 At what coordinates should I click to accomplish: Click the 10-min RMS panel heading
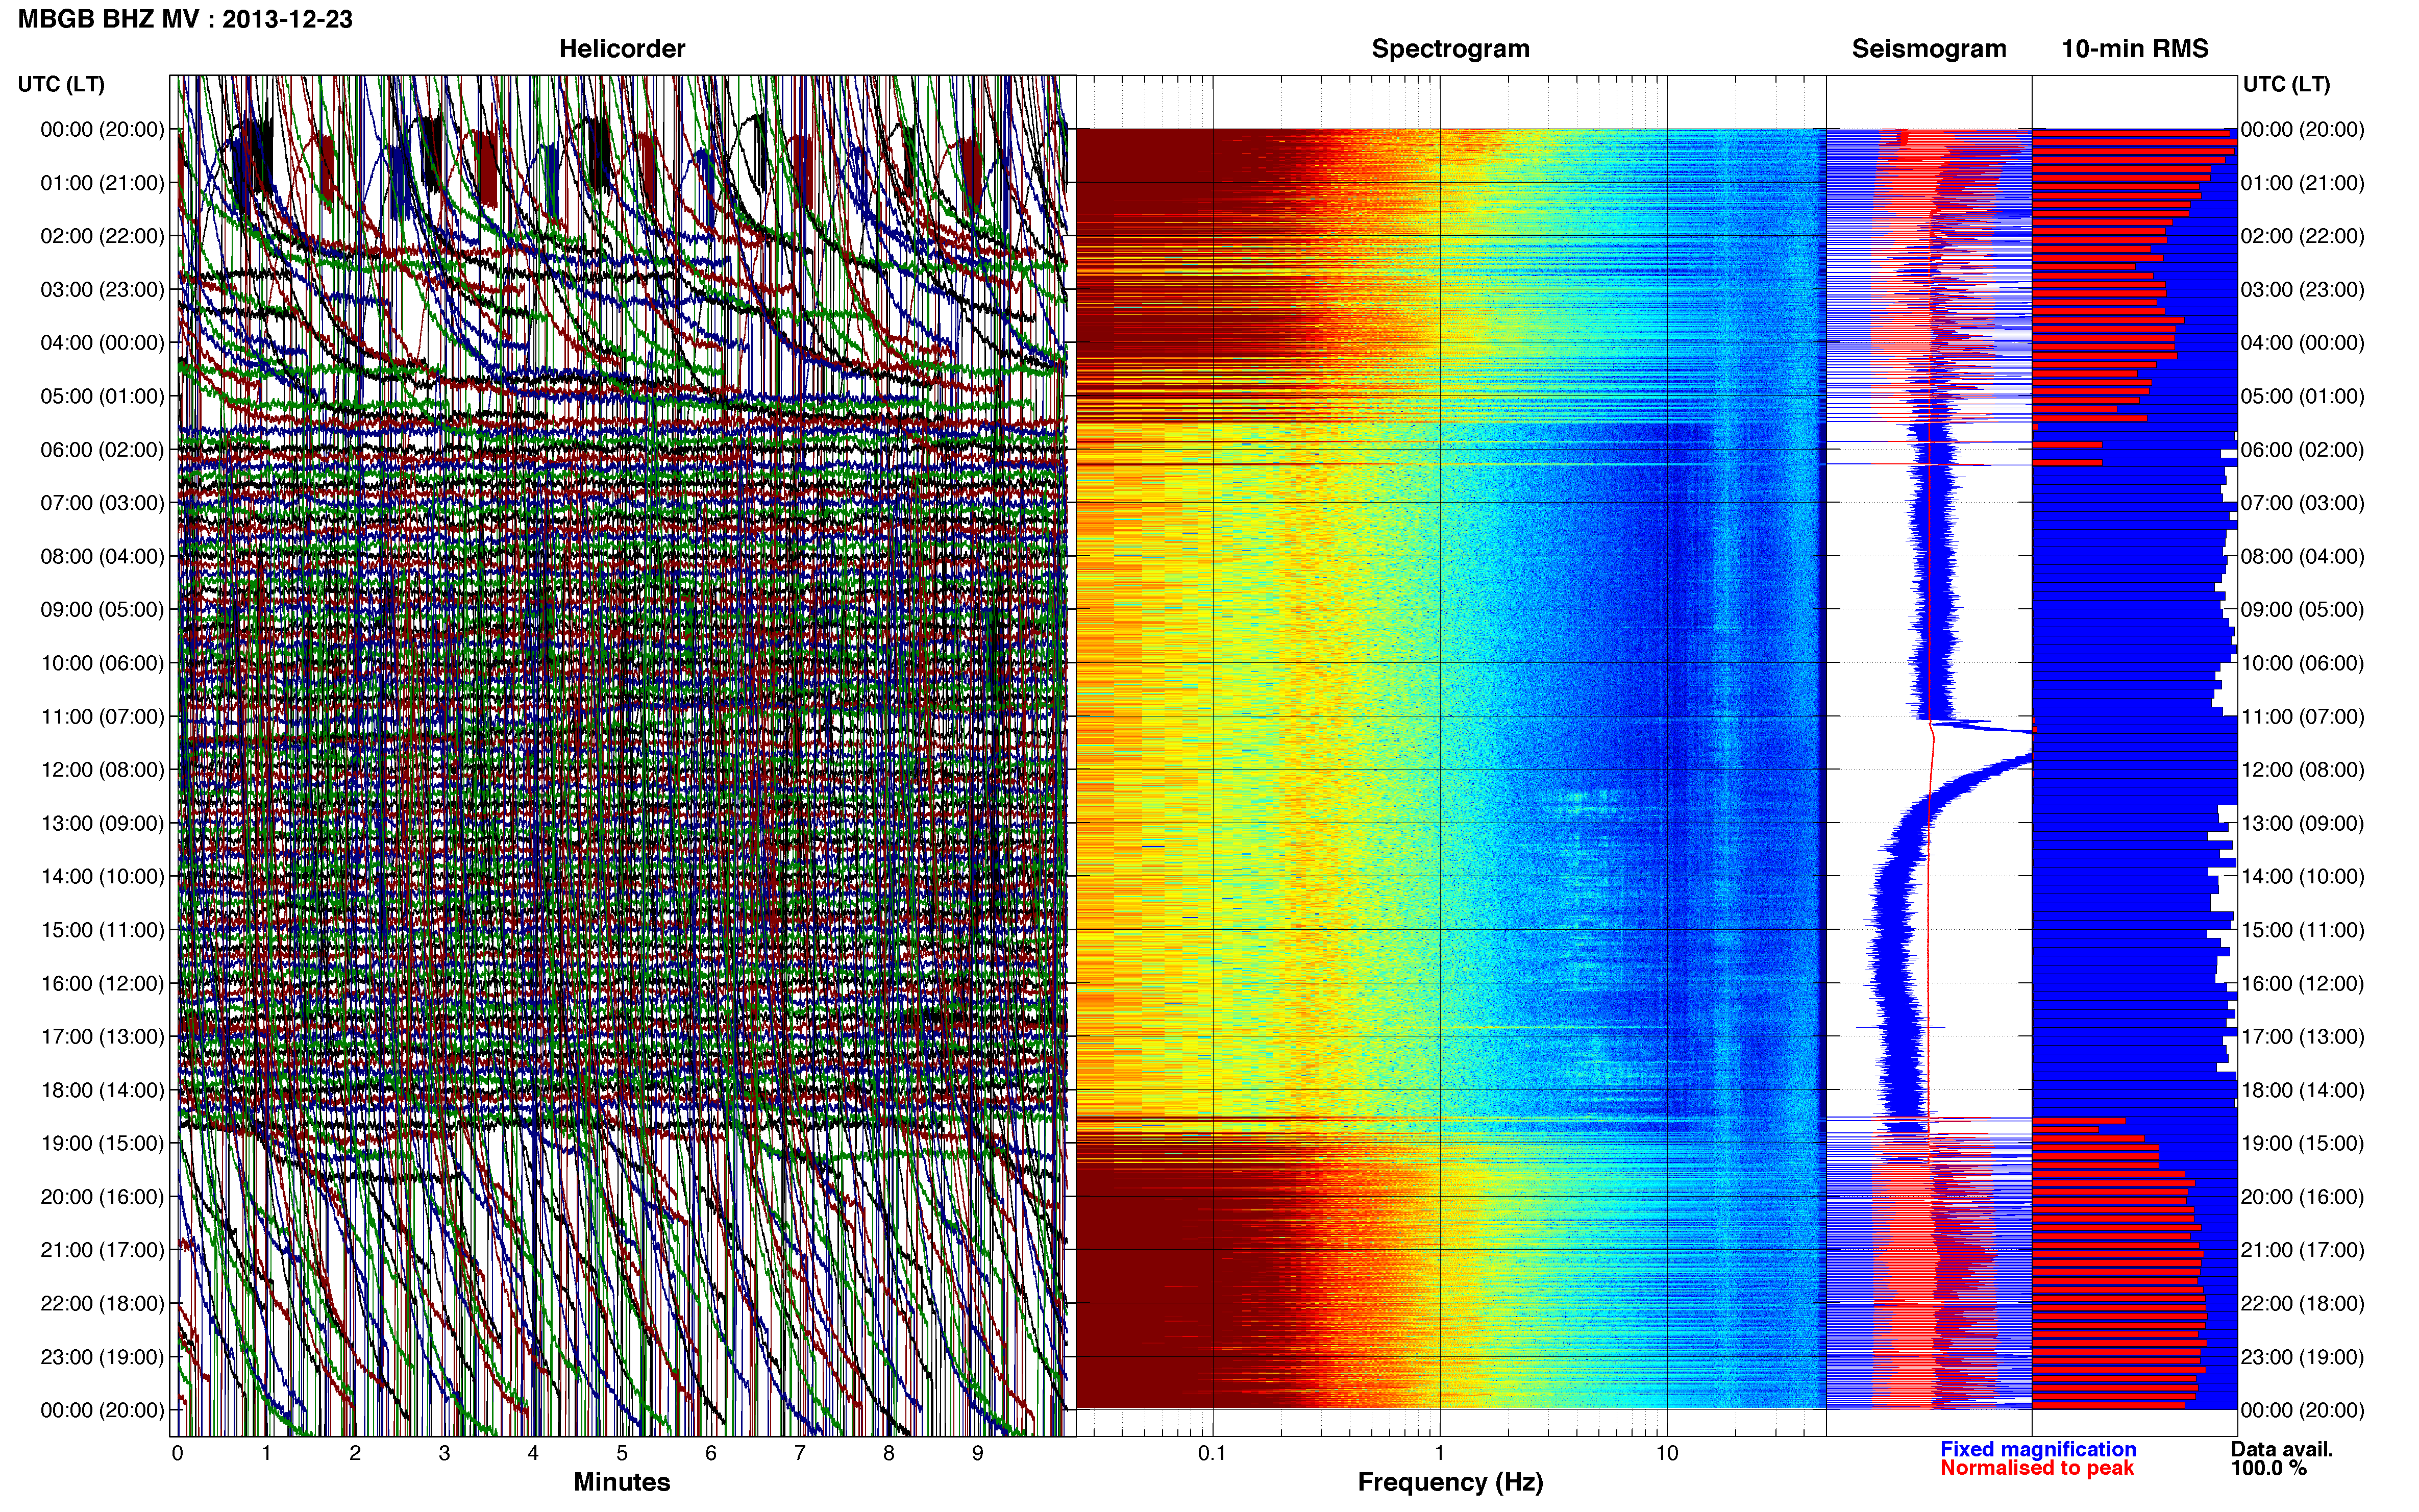(2135, 49)
